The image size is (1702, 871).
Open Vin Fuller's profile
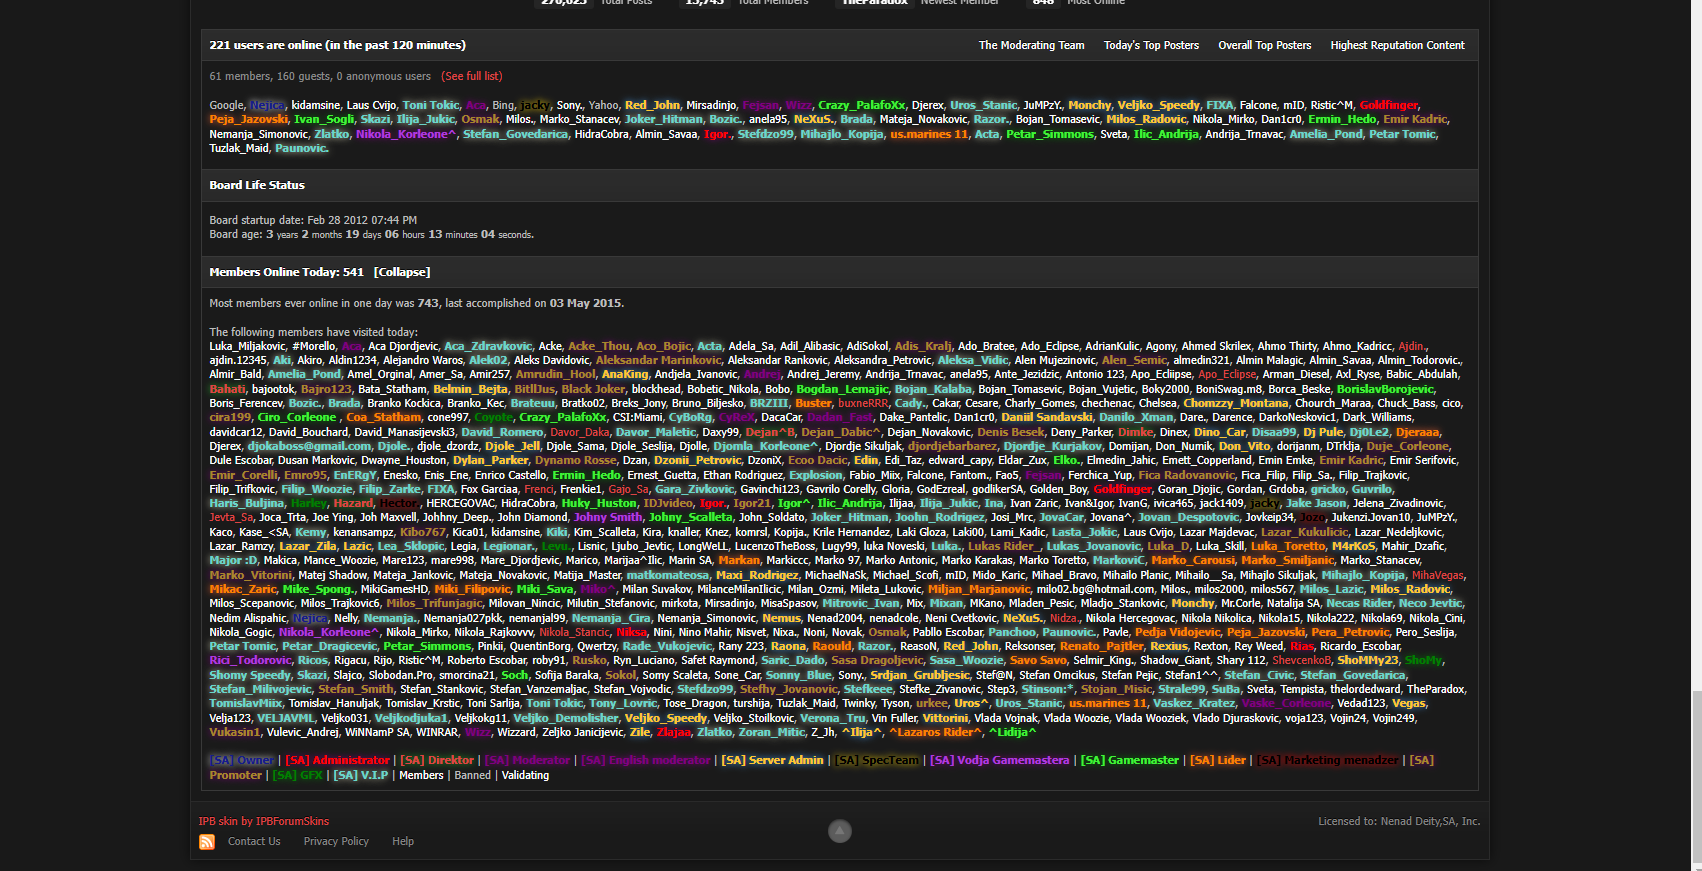pyautogui.click(x=893, y=718)
